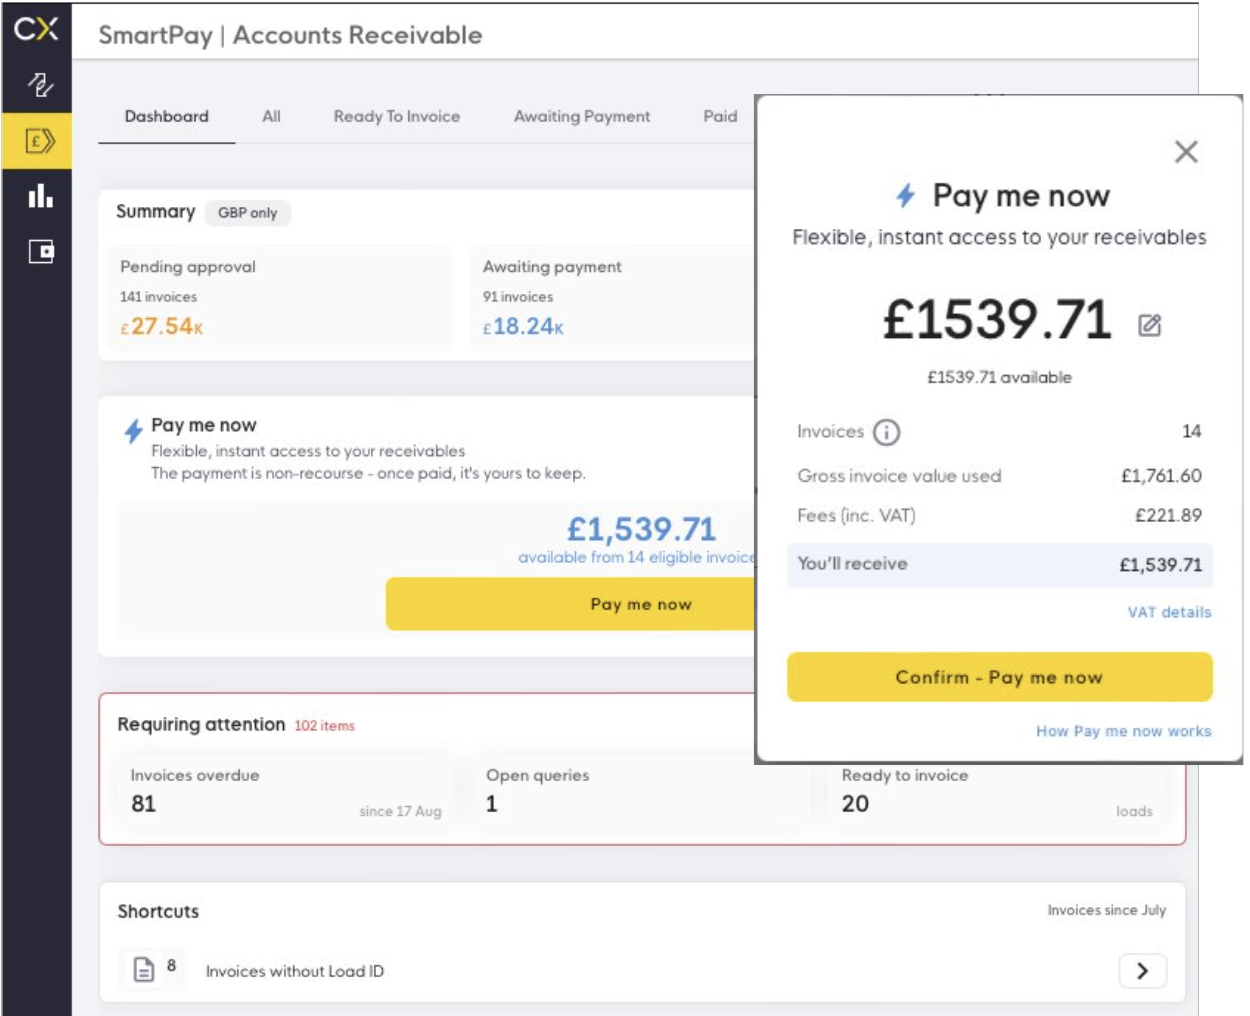Image resolution: width=1250 pixels, height=1016 pixels.
Task: Click the CX logo in sidebar
Action: pos(36,29)
